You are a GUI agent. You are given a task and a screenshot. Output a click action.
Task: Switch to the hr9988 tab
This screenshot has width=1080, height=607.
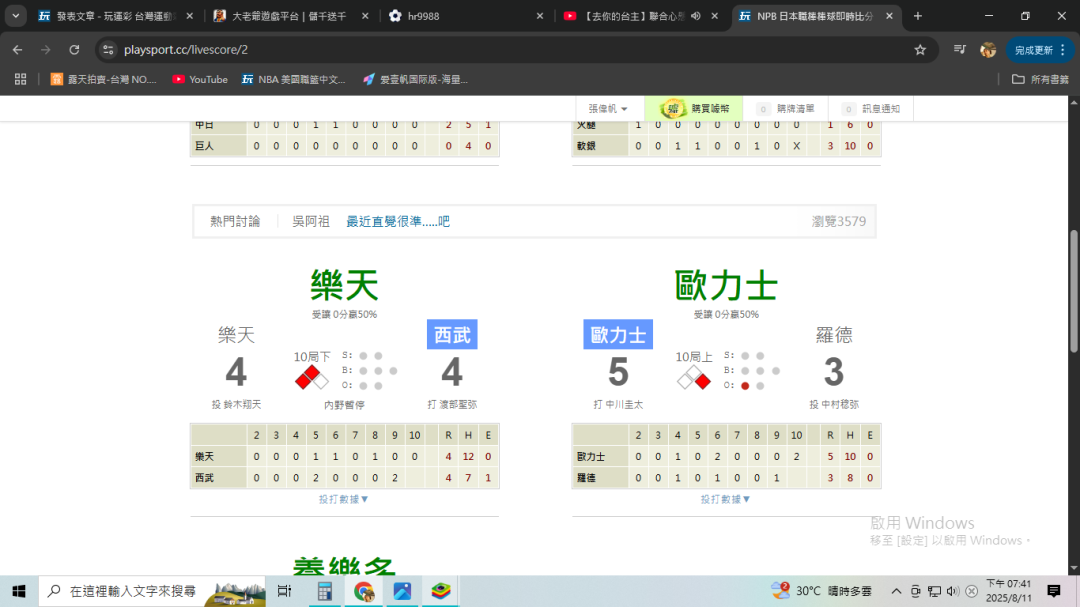click(x=465, y=16)
